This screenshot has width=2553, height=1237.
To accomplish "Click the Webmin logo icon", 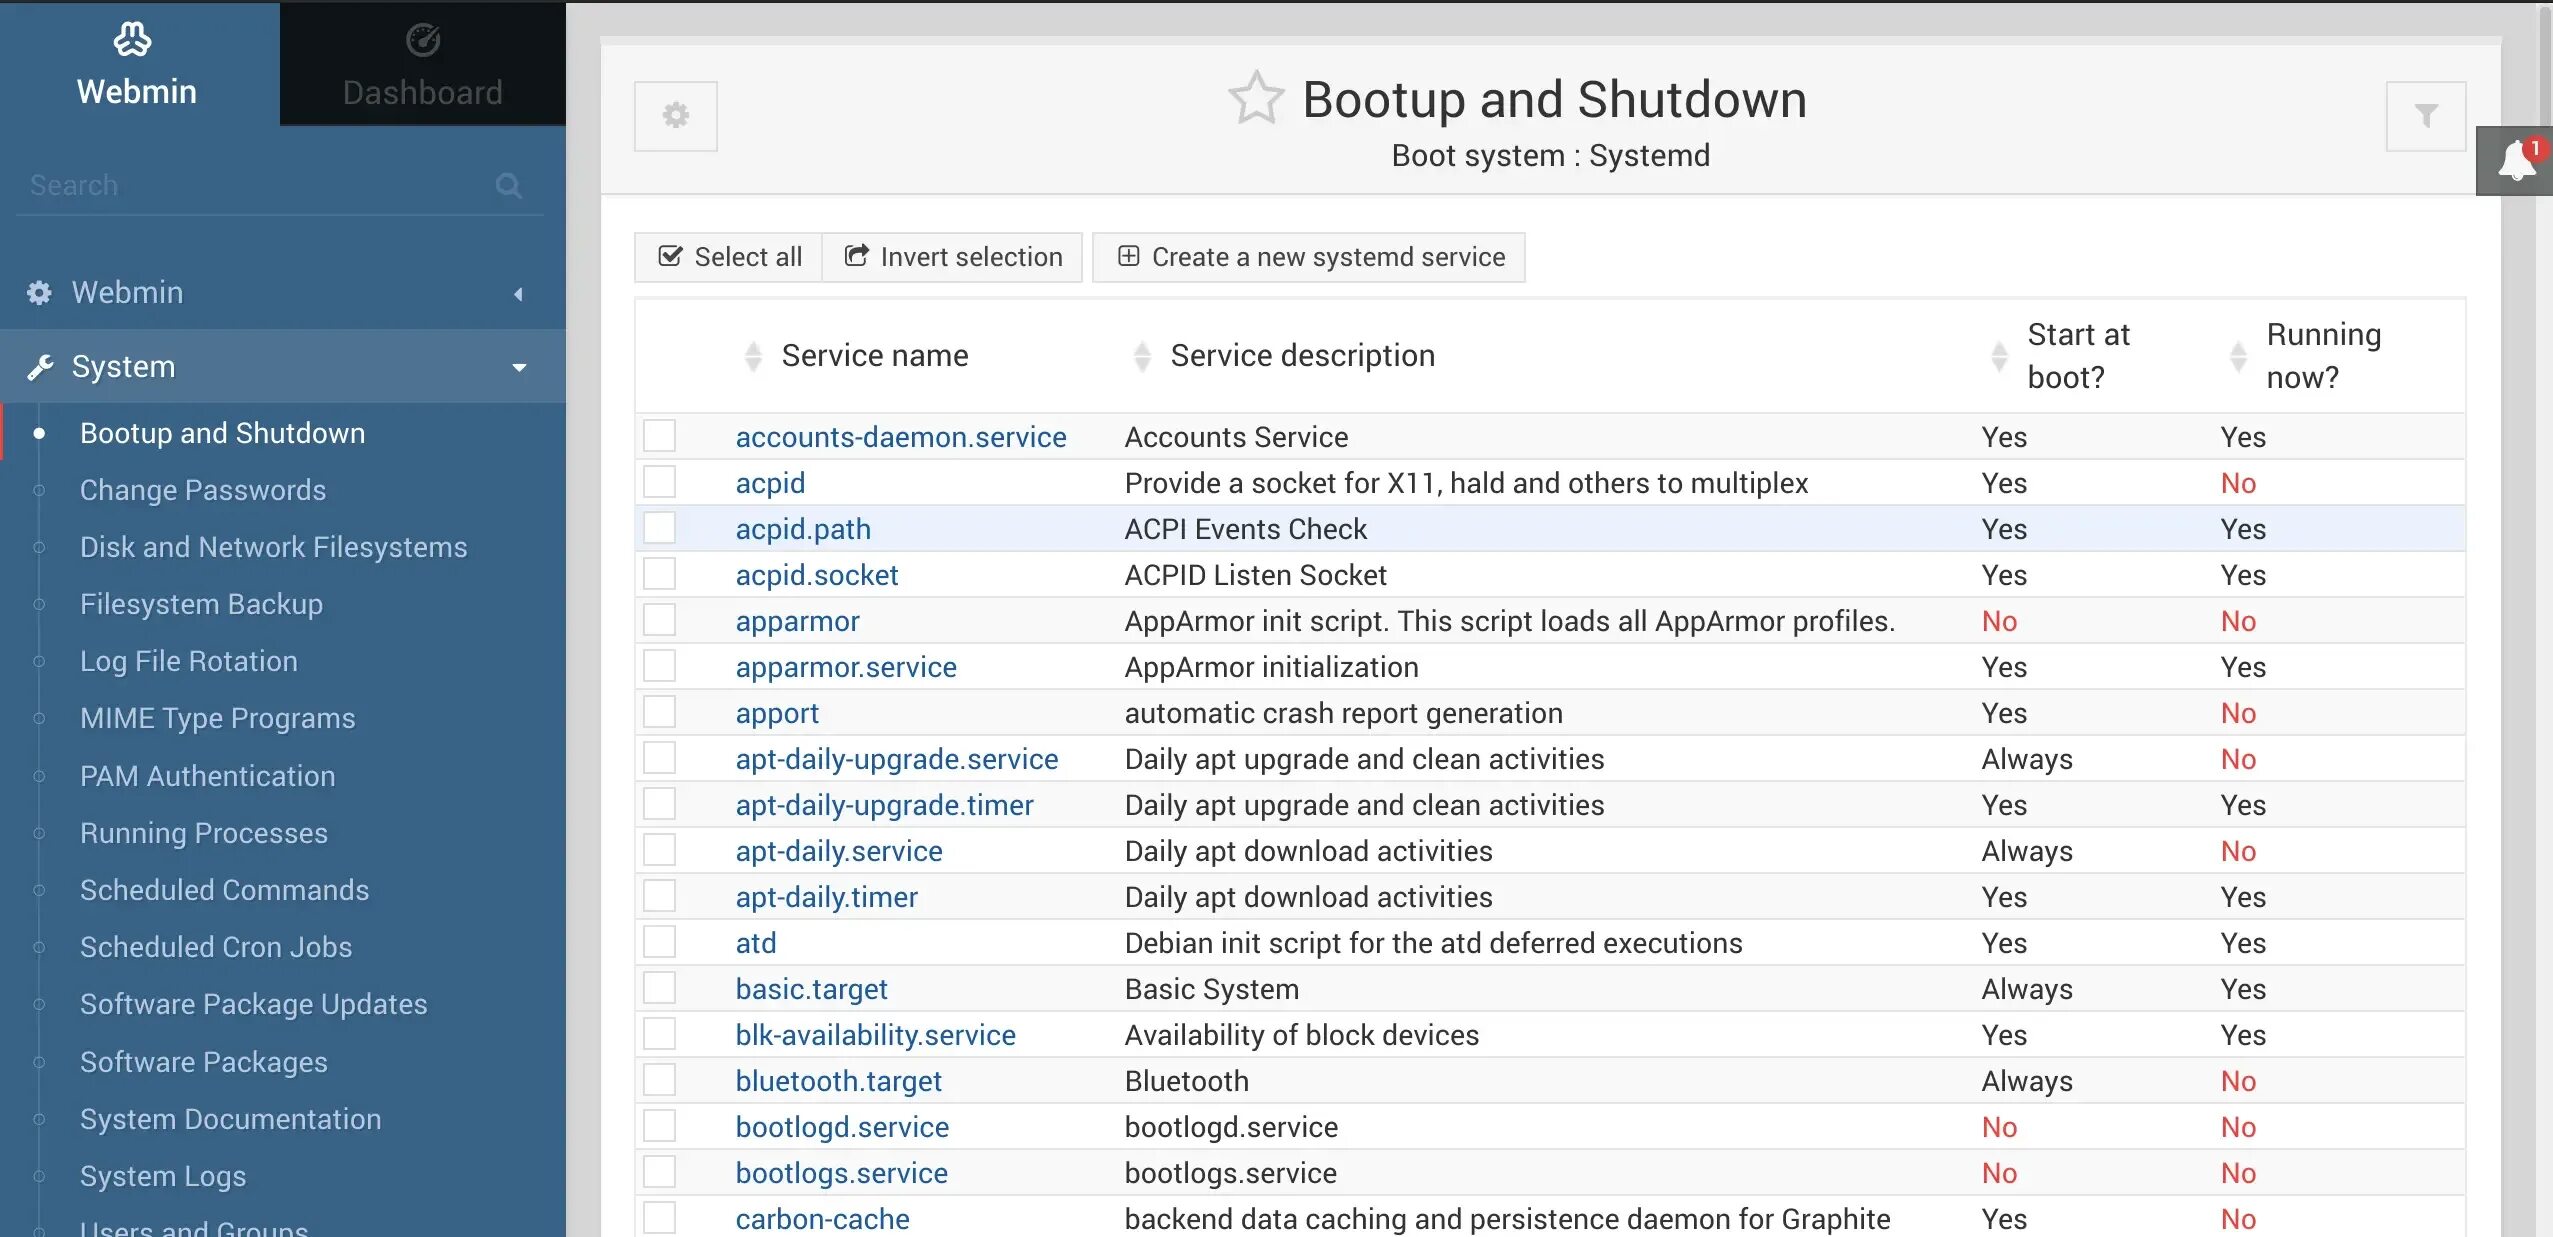I will pyautogui.click(x=132, y=40).
